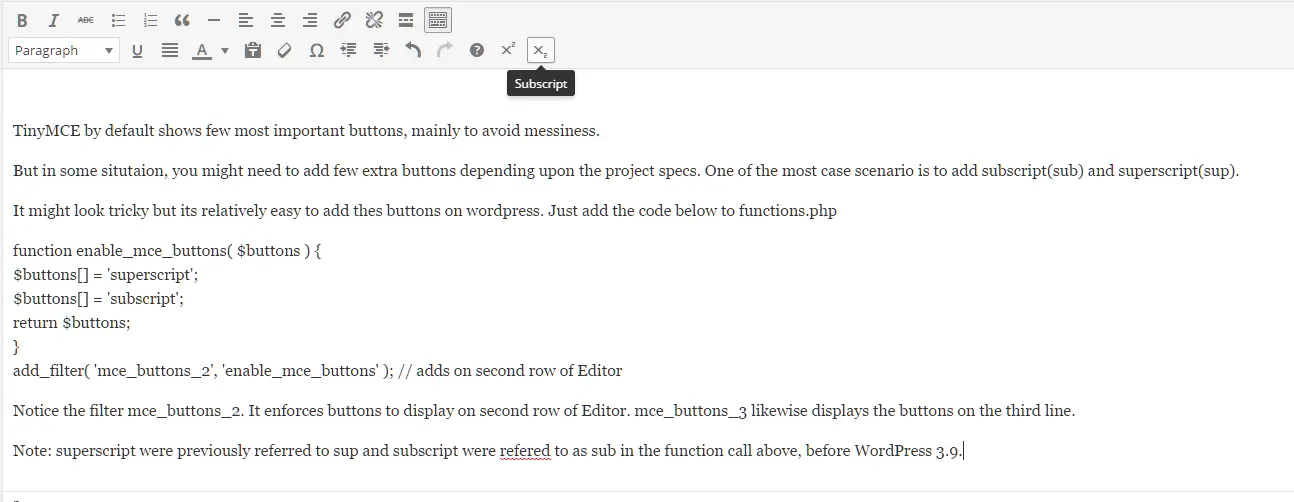Clear formatting with eraser icon

[x=285, y=50]
